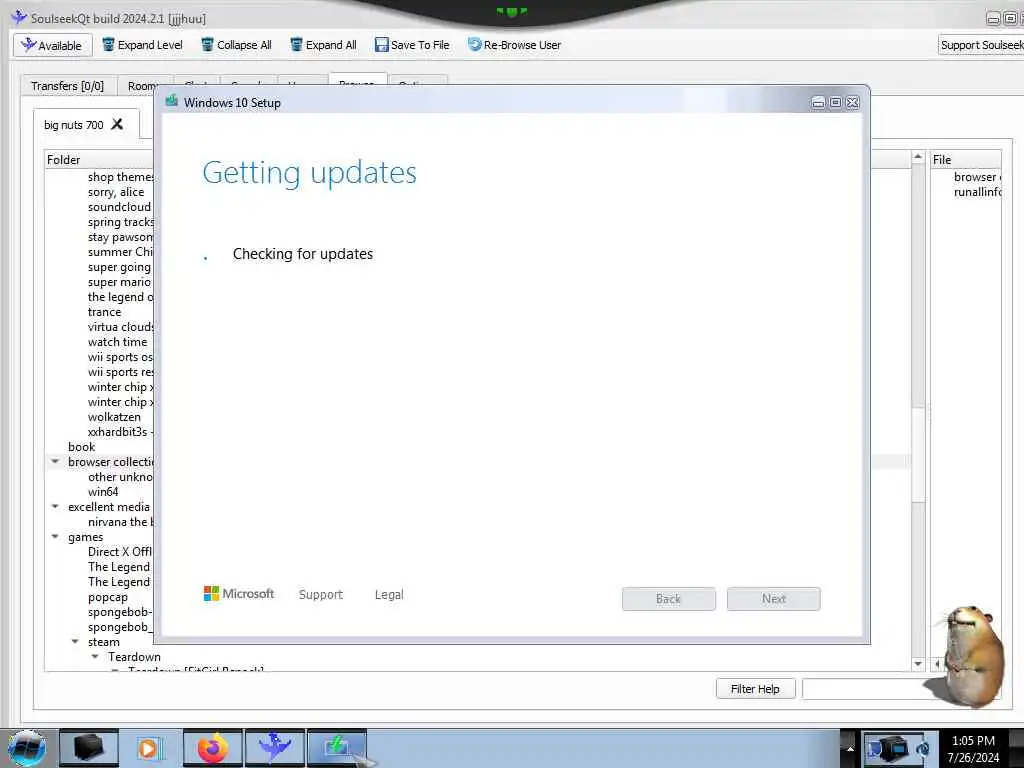Click Expand All toolbar button

click(324, 45)
